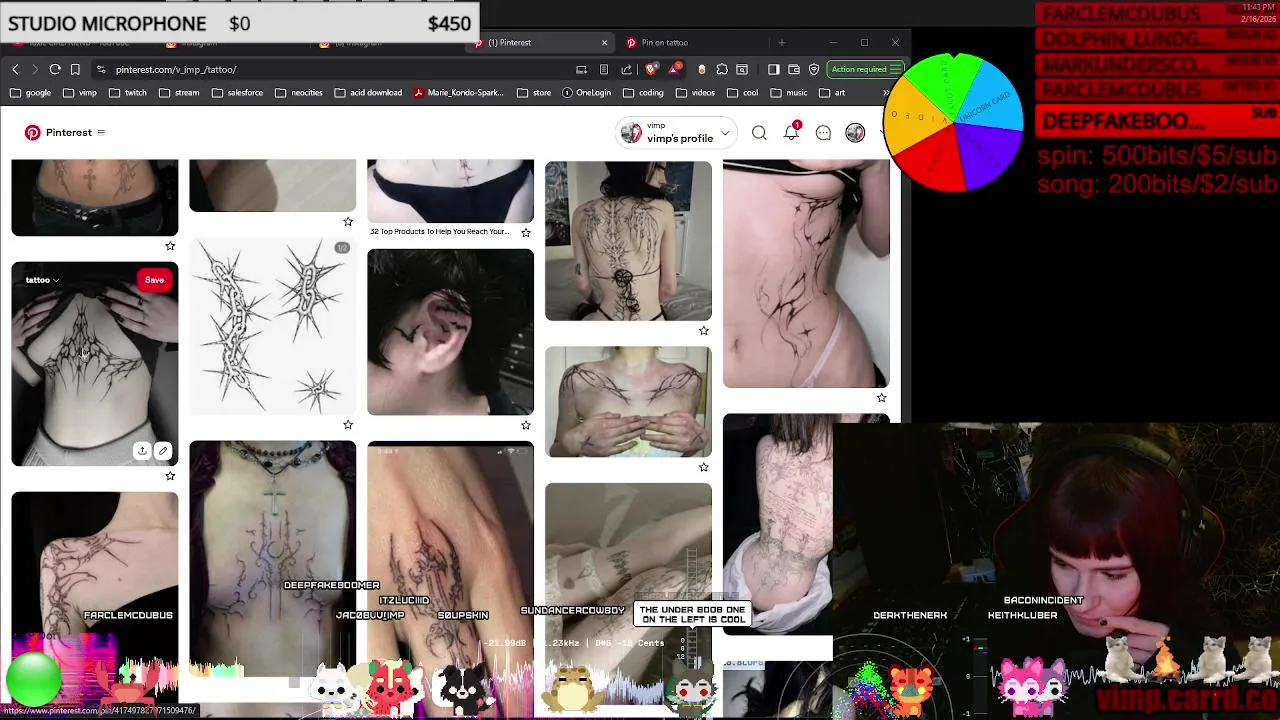The width and height of the screenshot is (1280, 720).
Task: Go back using browser back arrow
Action: click(15, 69)
